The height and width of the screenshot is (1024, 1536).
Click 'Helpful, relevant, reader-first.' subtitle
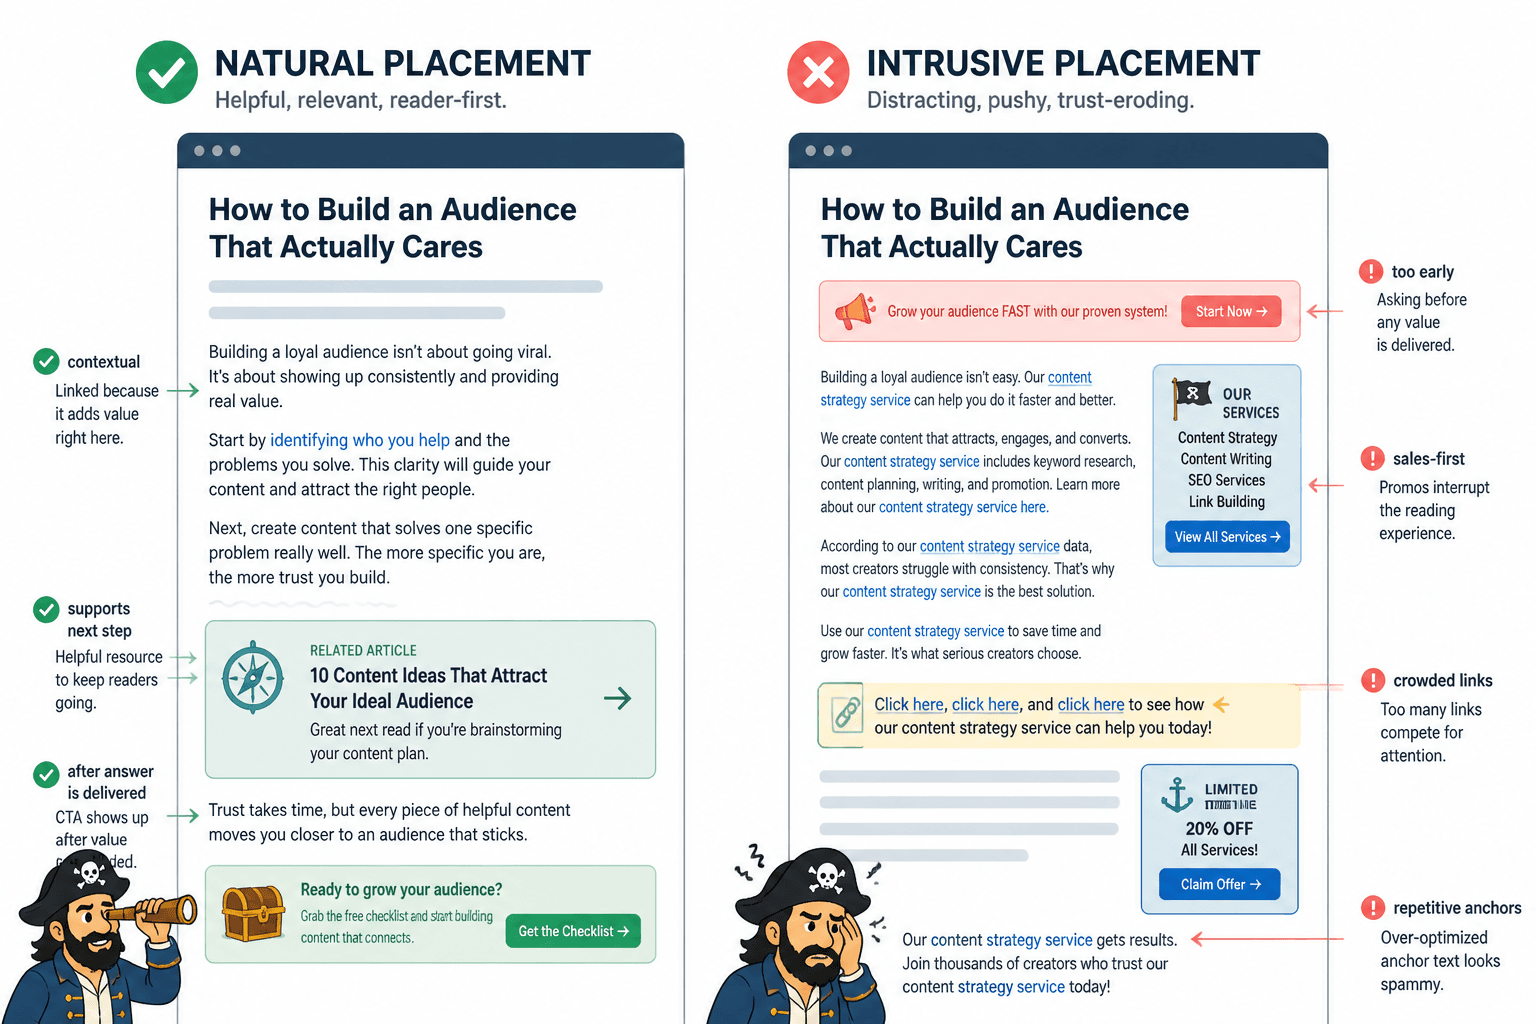(361, 100)
